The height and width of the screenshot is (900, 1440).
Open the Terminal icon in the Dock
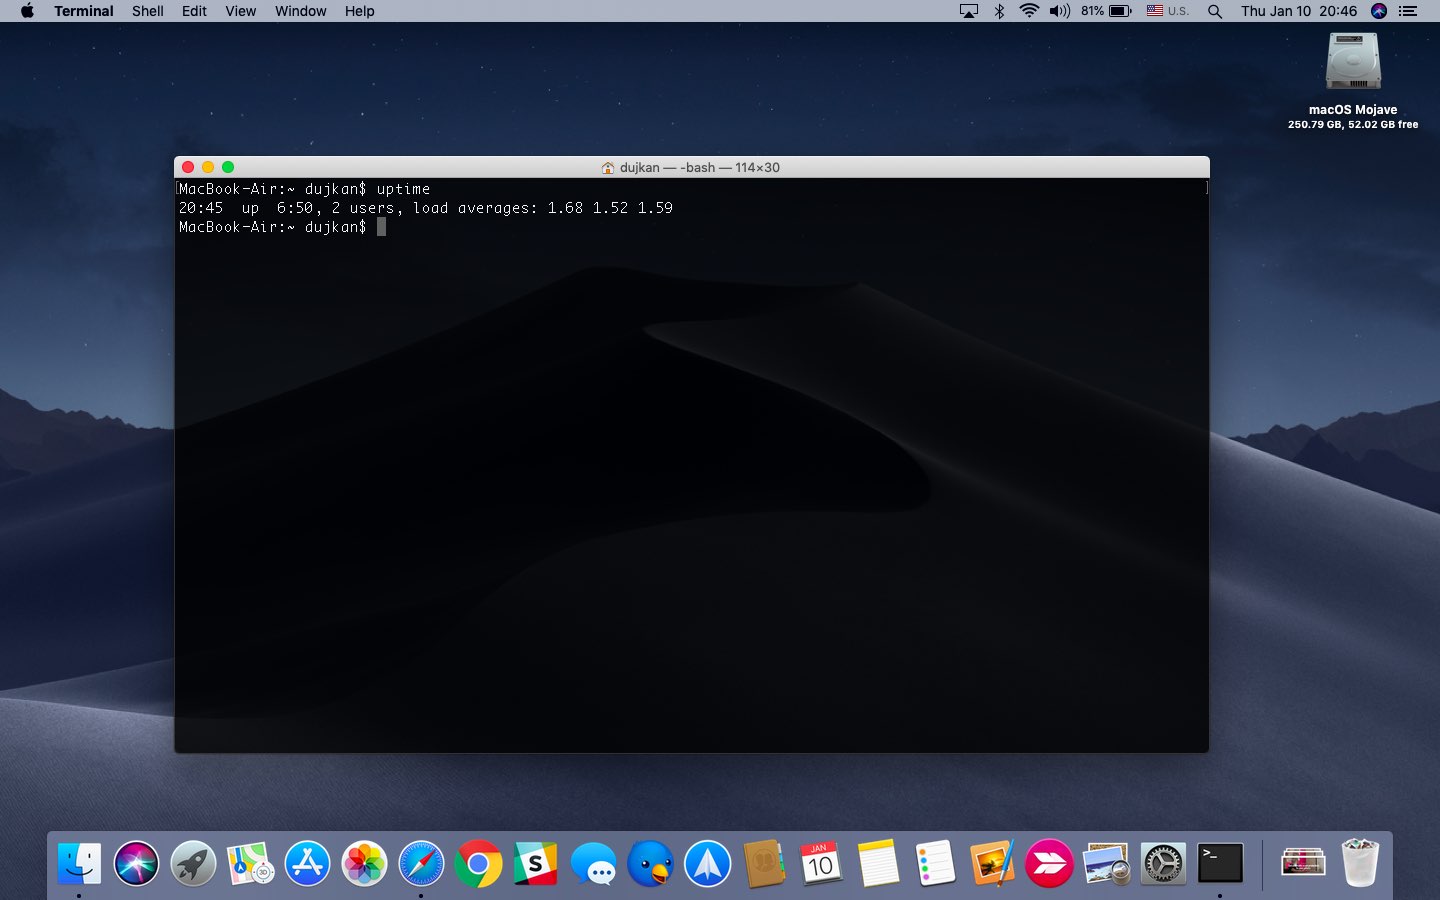(1220, 863)
